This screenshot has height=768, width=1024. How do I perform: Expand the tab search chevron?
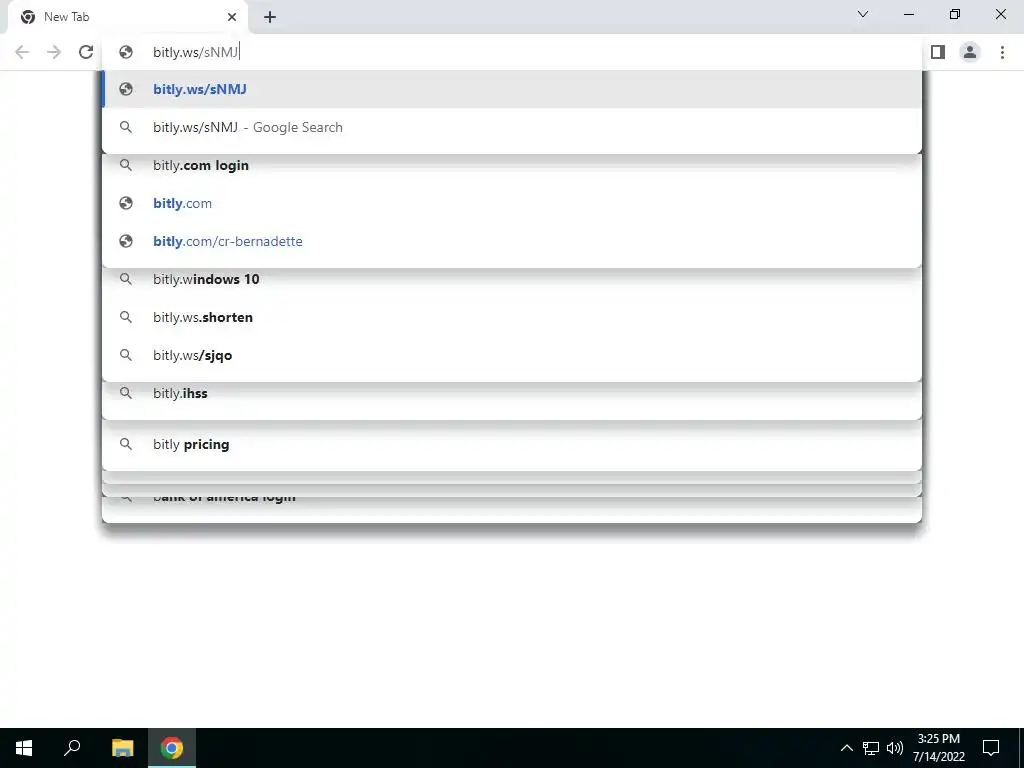click(863, 14)
